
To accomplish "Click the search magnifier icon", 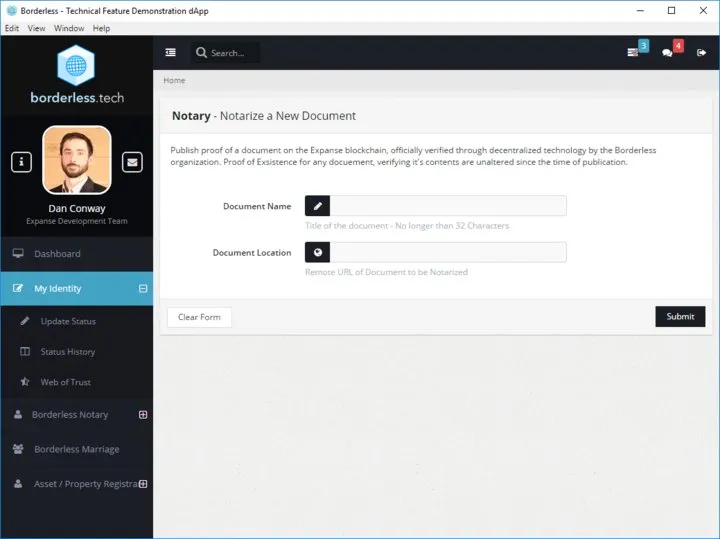I will [201, 53].
